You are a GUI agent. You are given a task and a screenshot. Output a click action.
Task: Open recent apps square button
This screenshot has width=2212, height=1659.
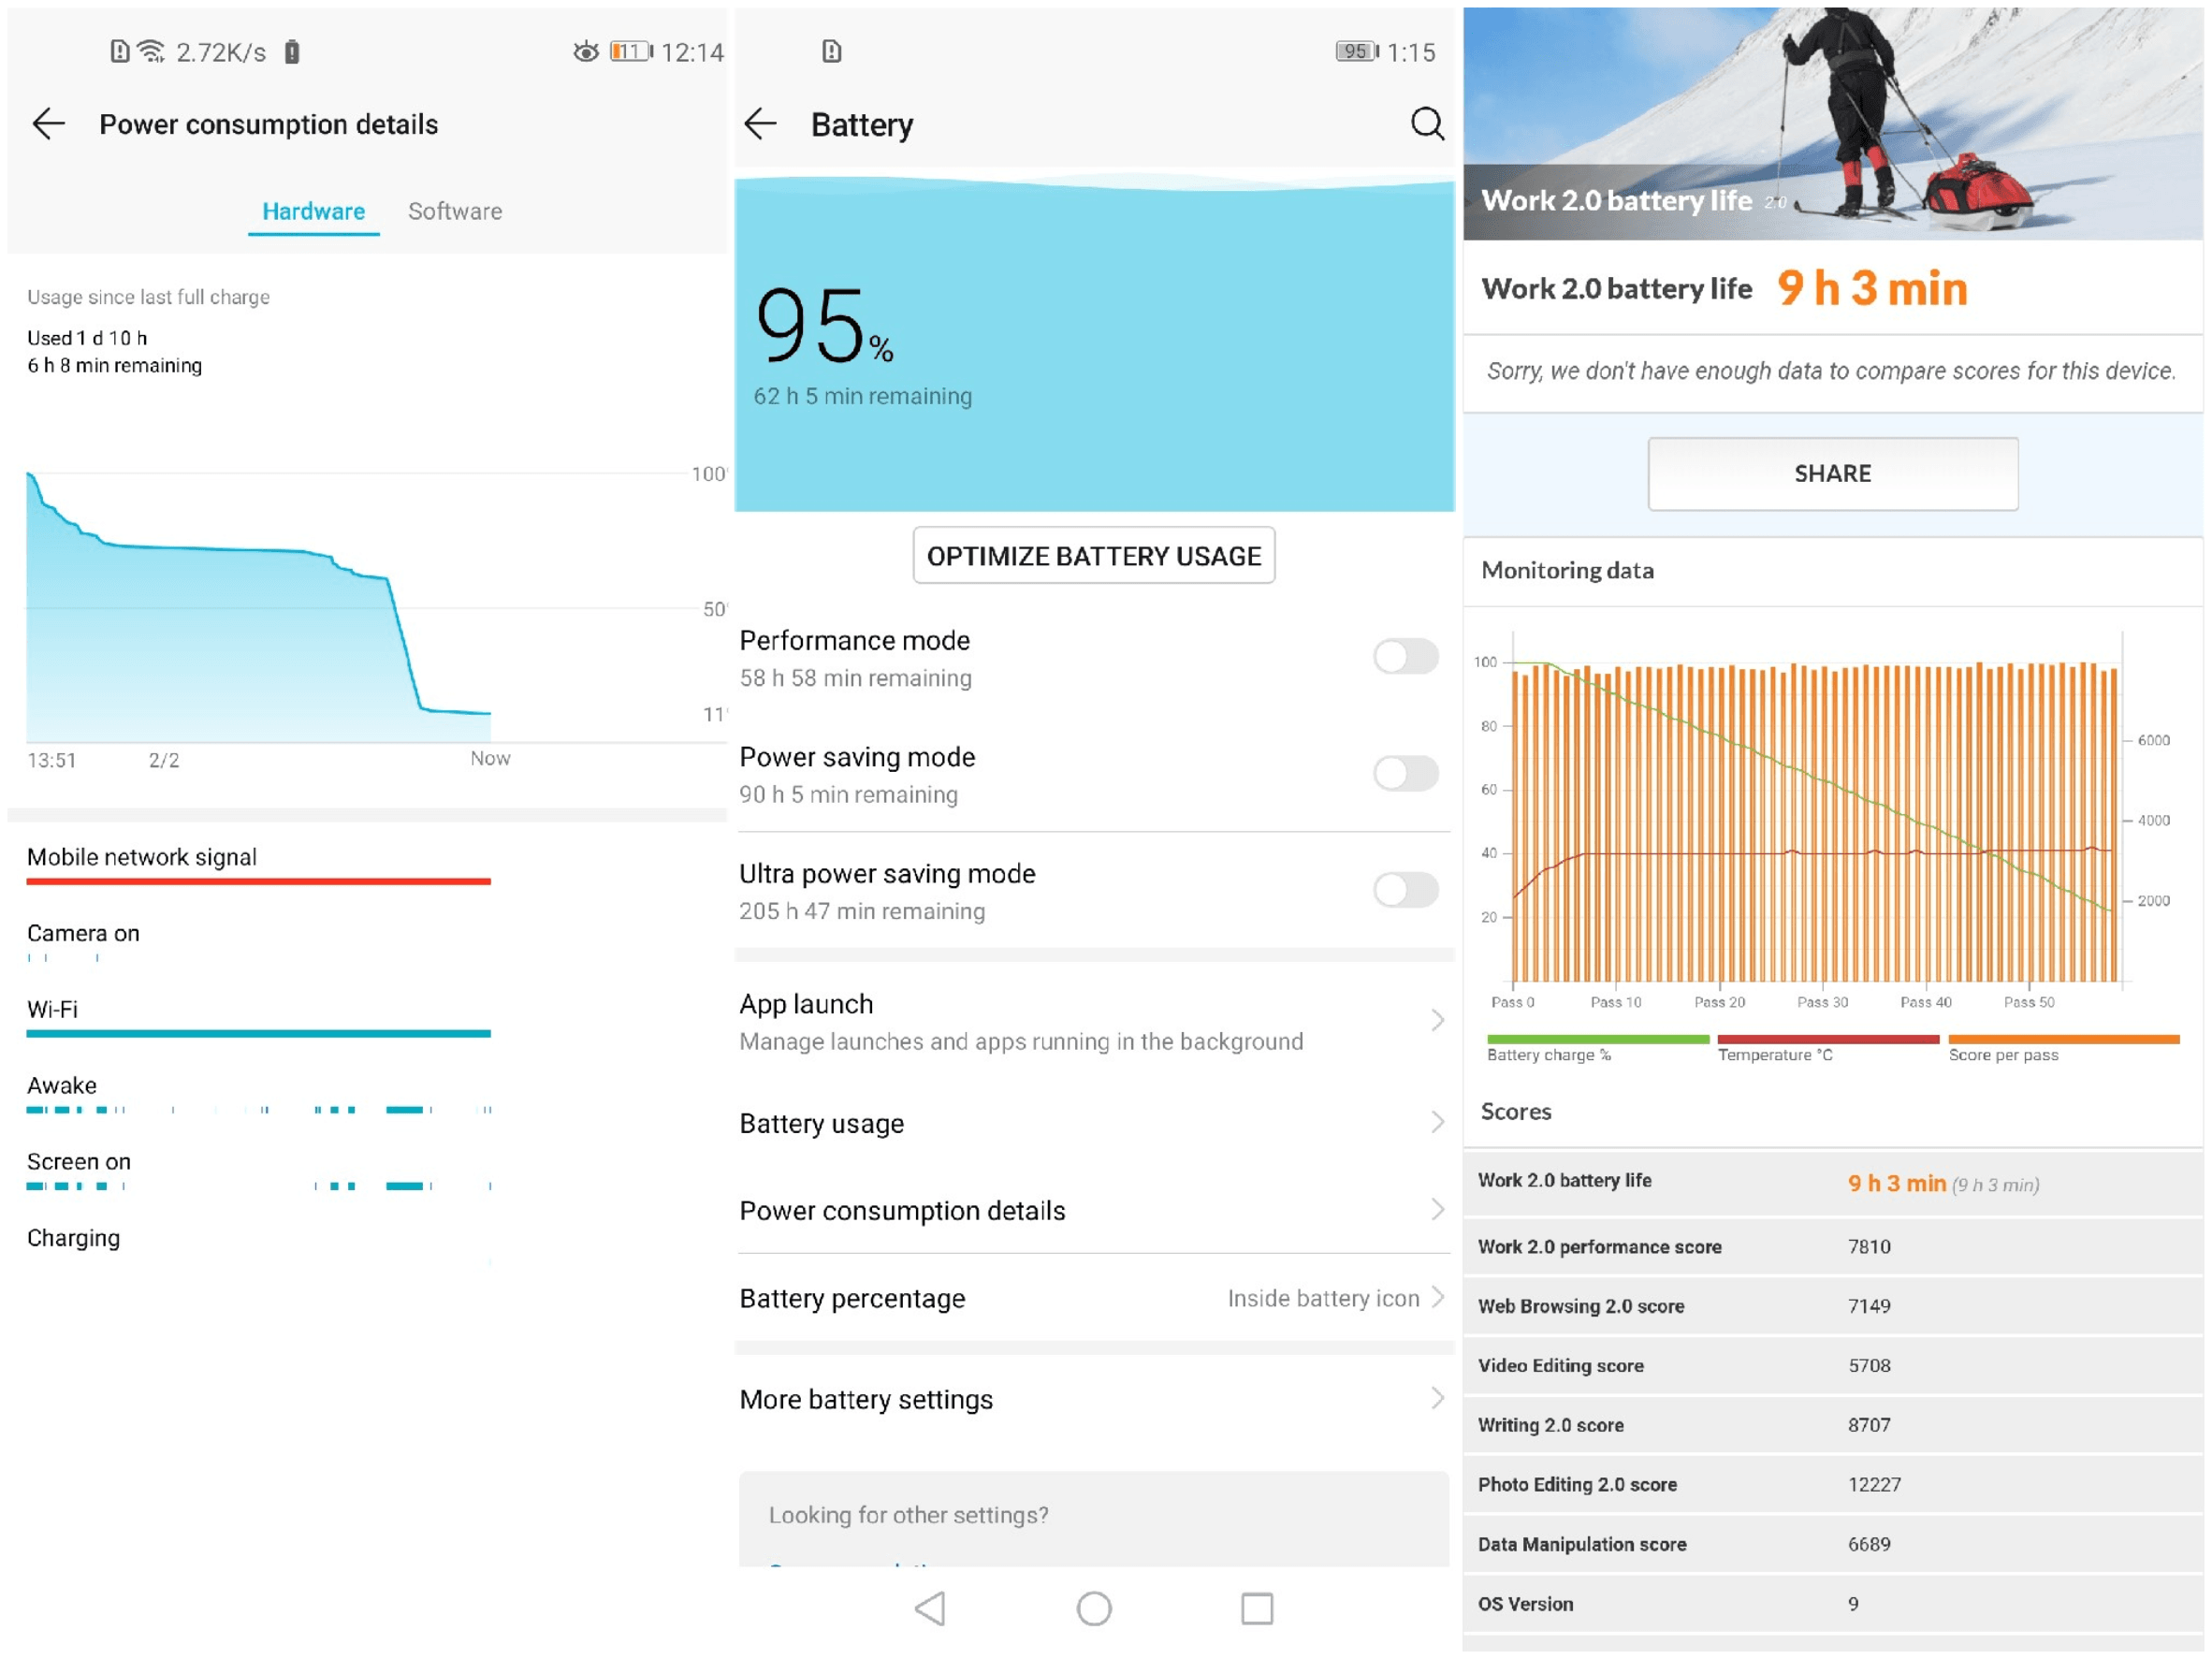pos(1257,1609)
